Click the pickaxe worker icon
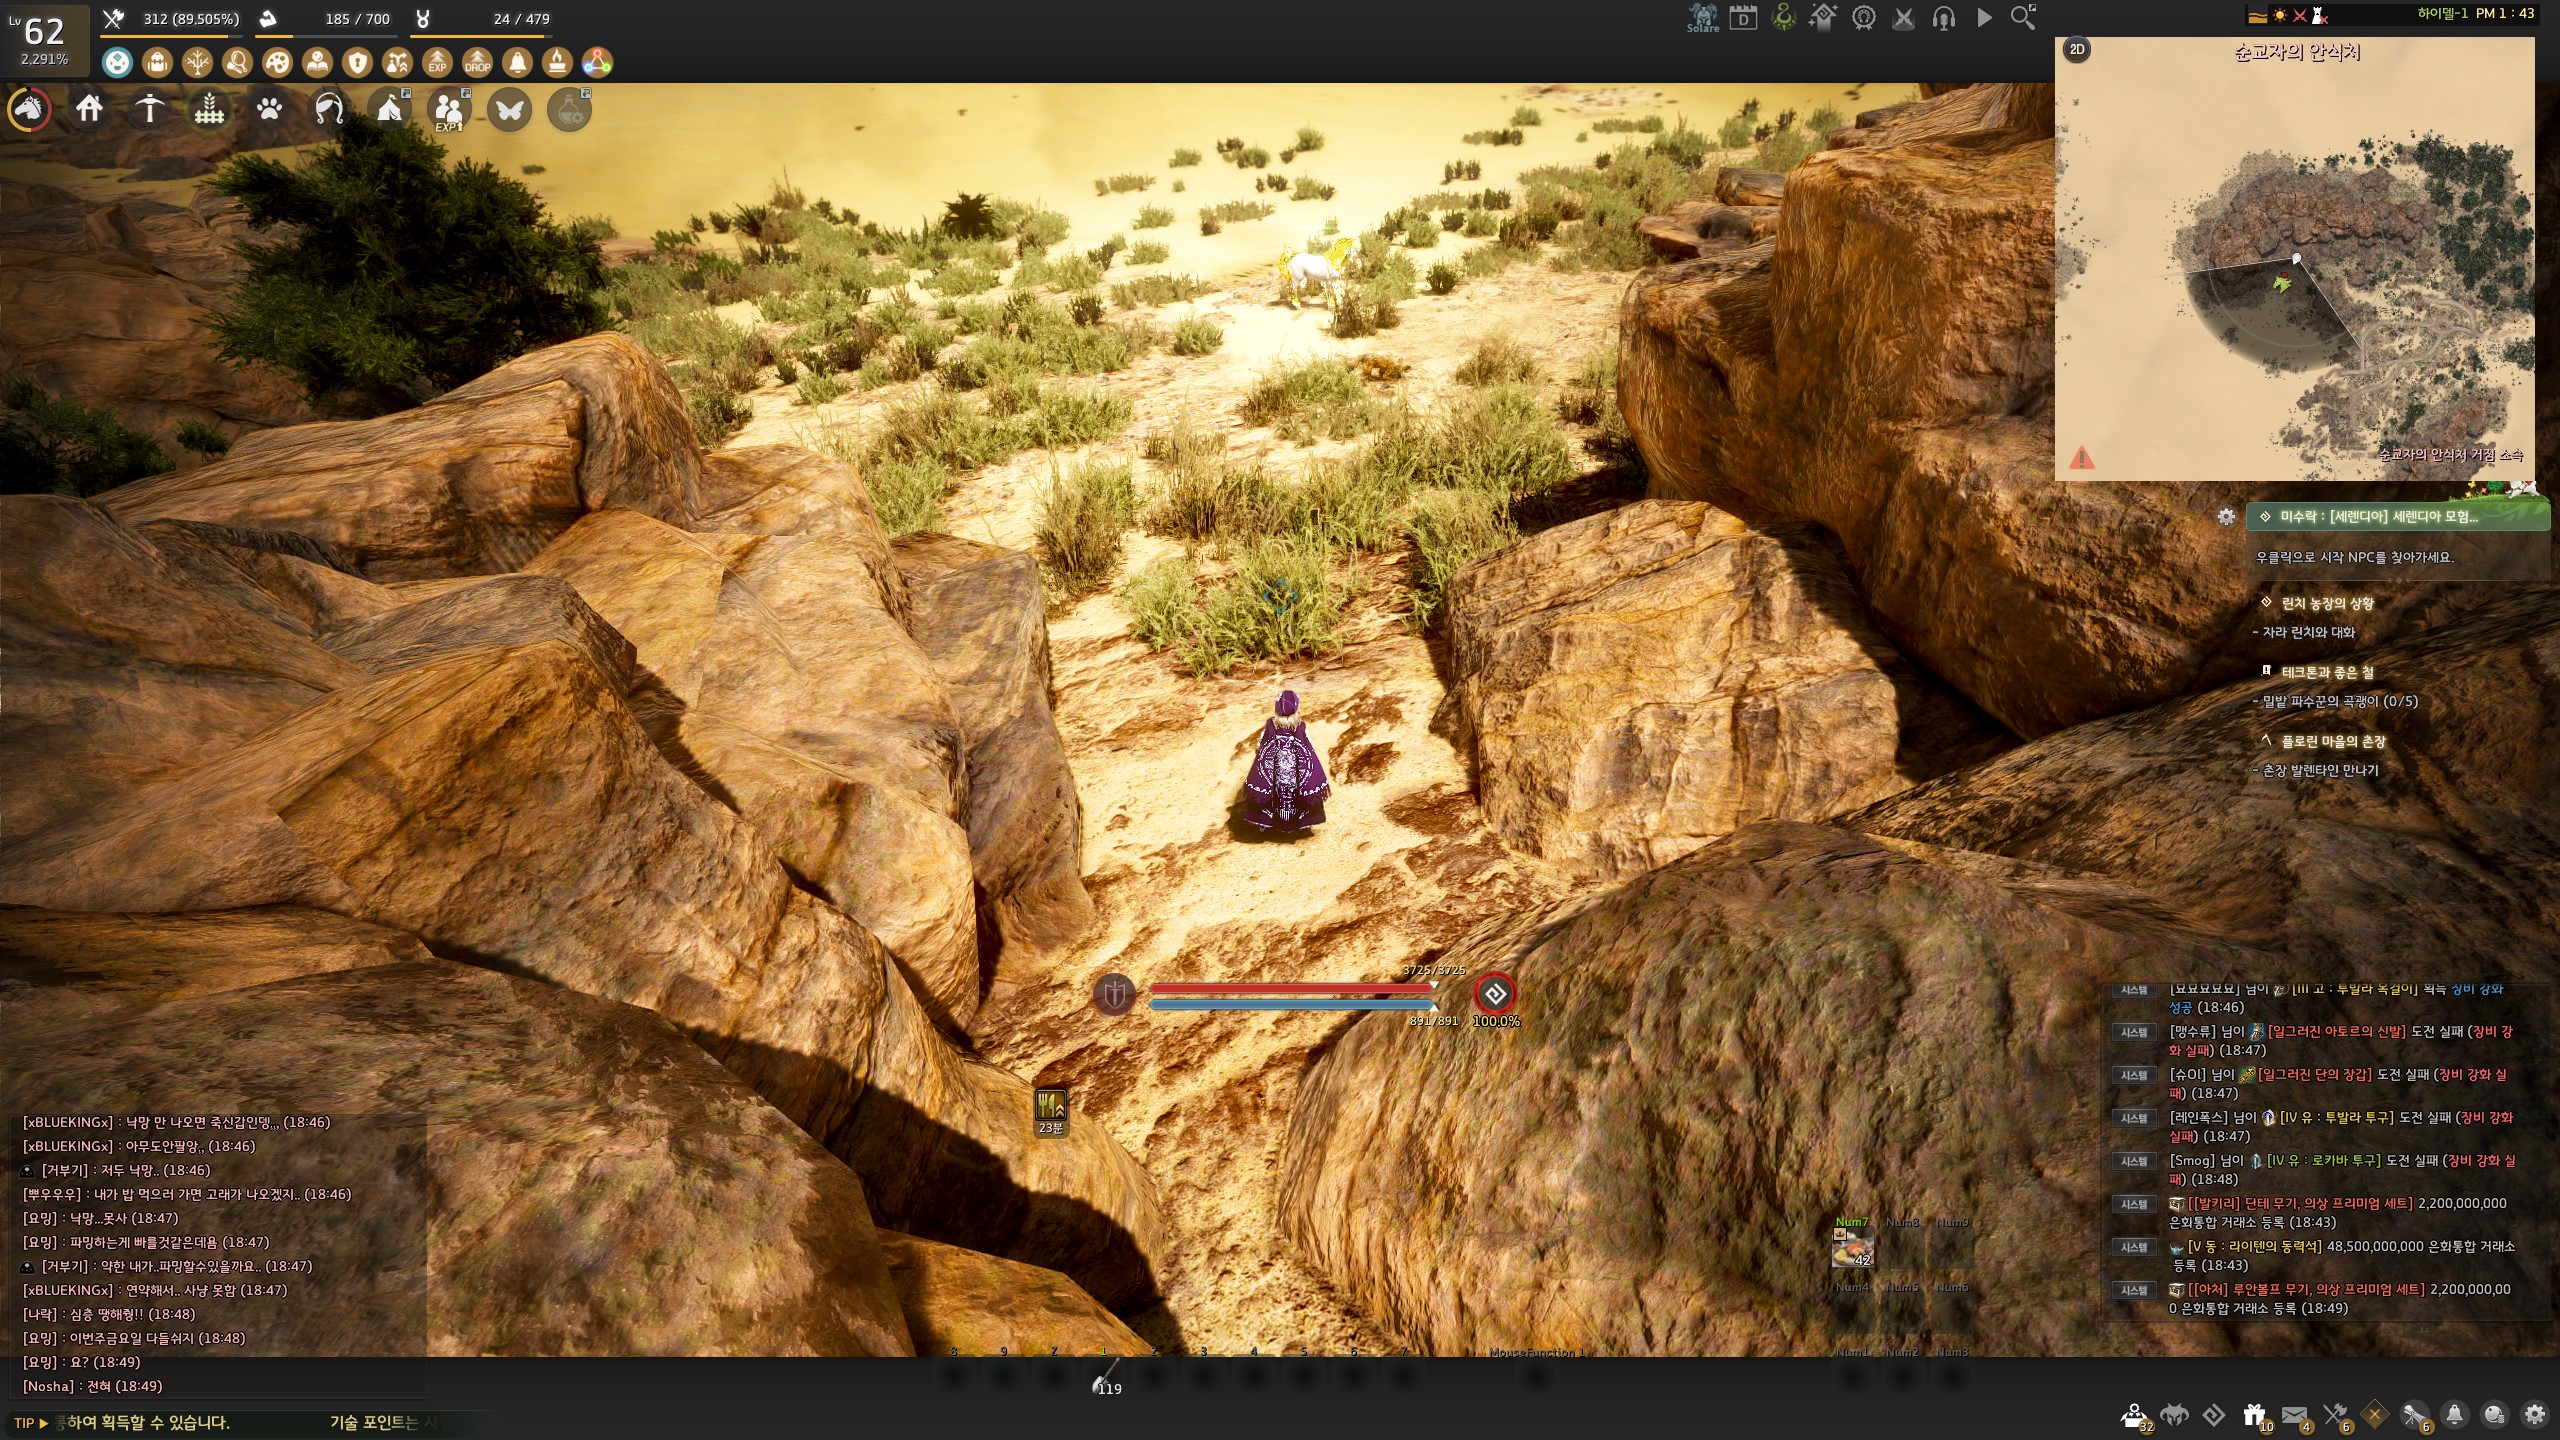This screenshot has width=2560, height=1440. (x=149, y=109)
